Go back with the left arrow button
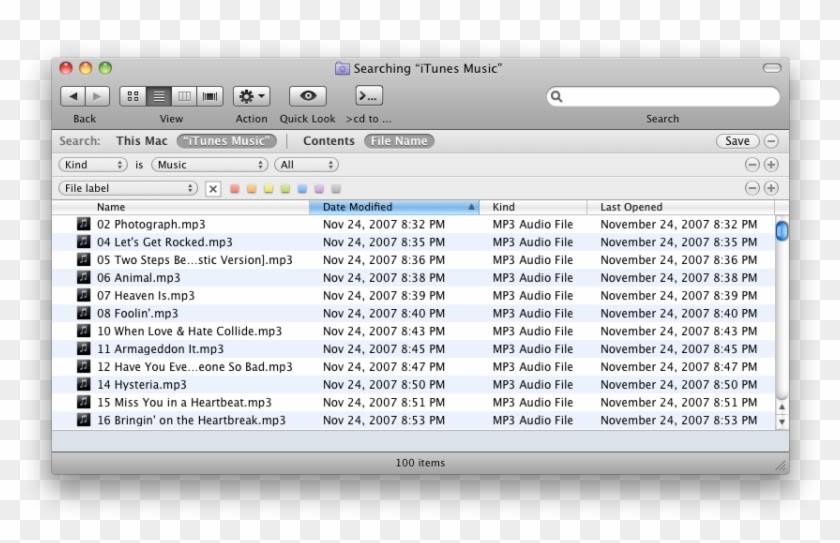Screen dimensions: 840x543 pos(73,96)
